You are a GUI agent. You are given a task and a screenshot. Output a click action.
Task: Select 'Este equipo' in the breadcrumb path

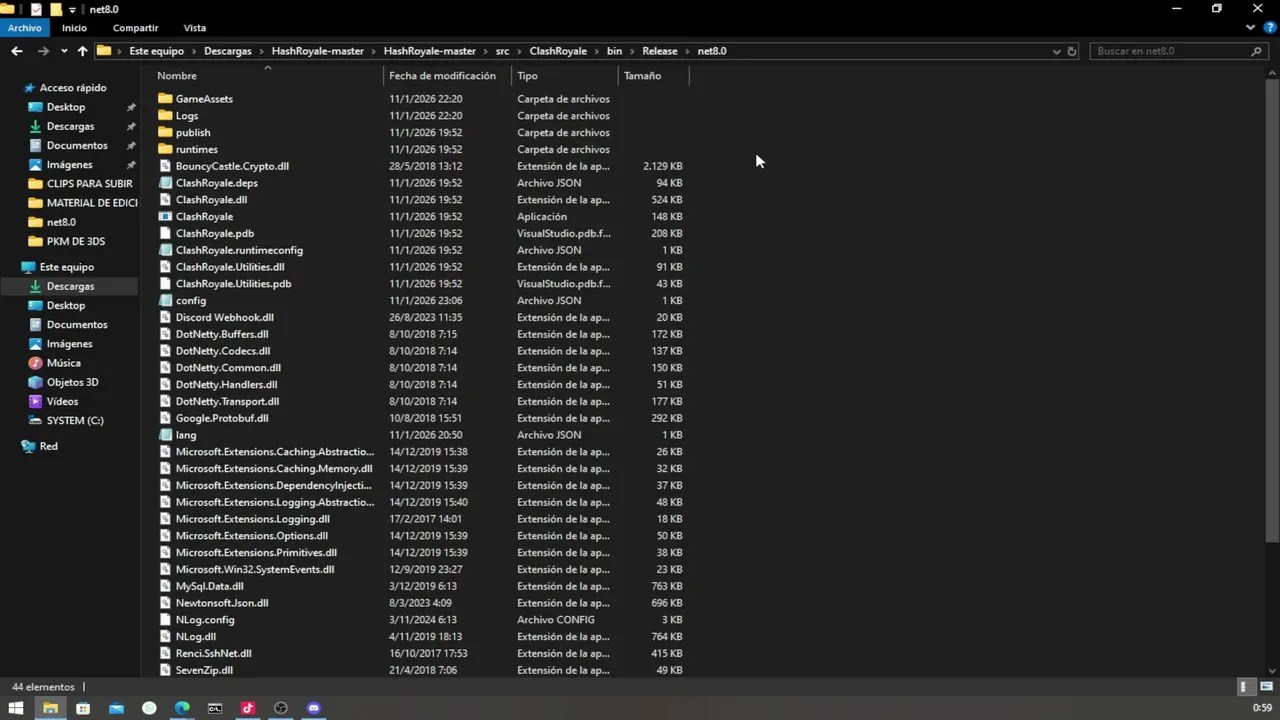point(157,51)
